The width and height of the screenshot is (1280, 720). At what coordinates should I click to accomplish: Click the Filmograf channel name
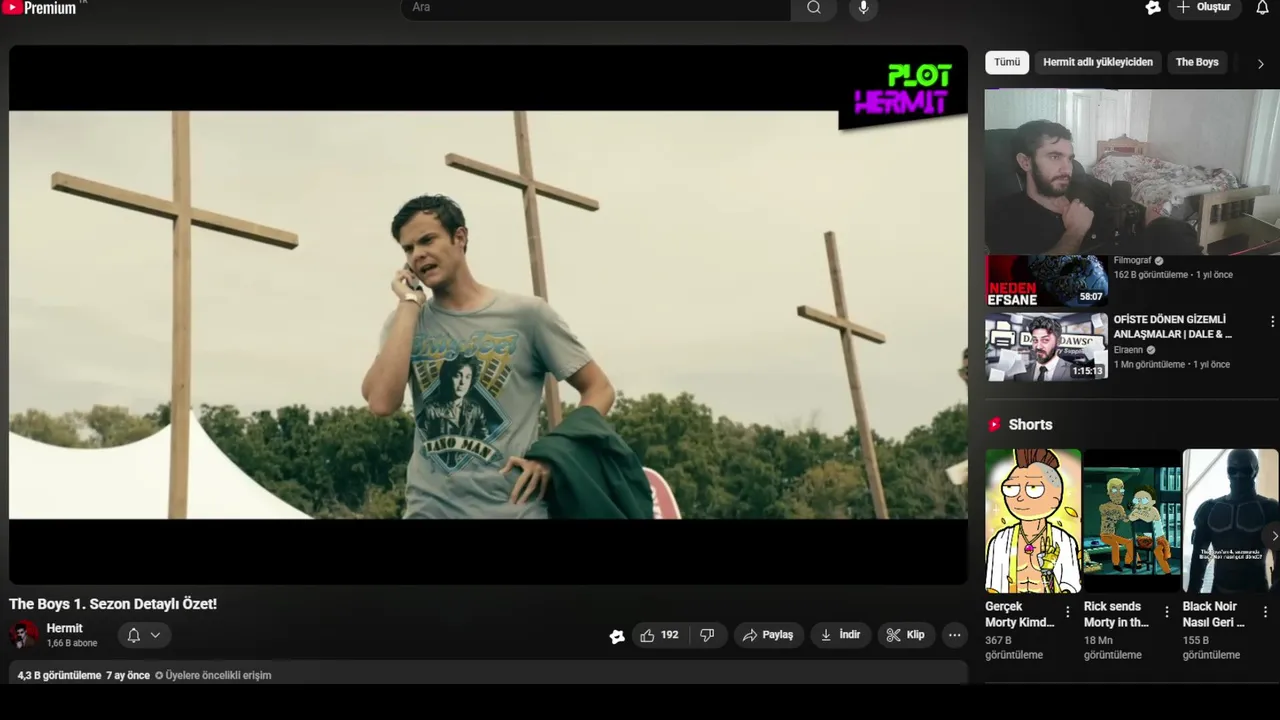point(1133,261)
